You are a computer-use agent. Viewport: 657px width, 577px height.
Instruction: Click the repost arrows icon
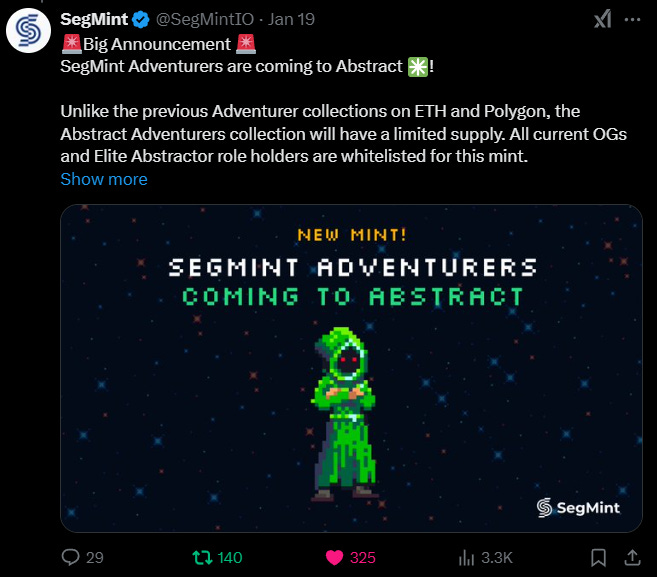click(x=202, y=558)
